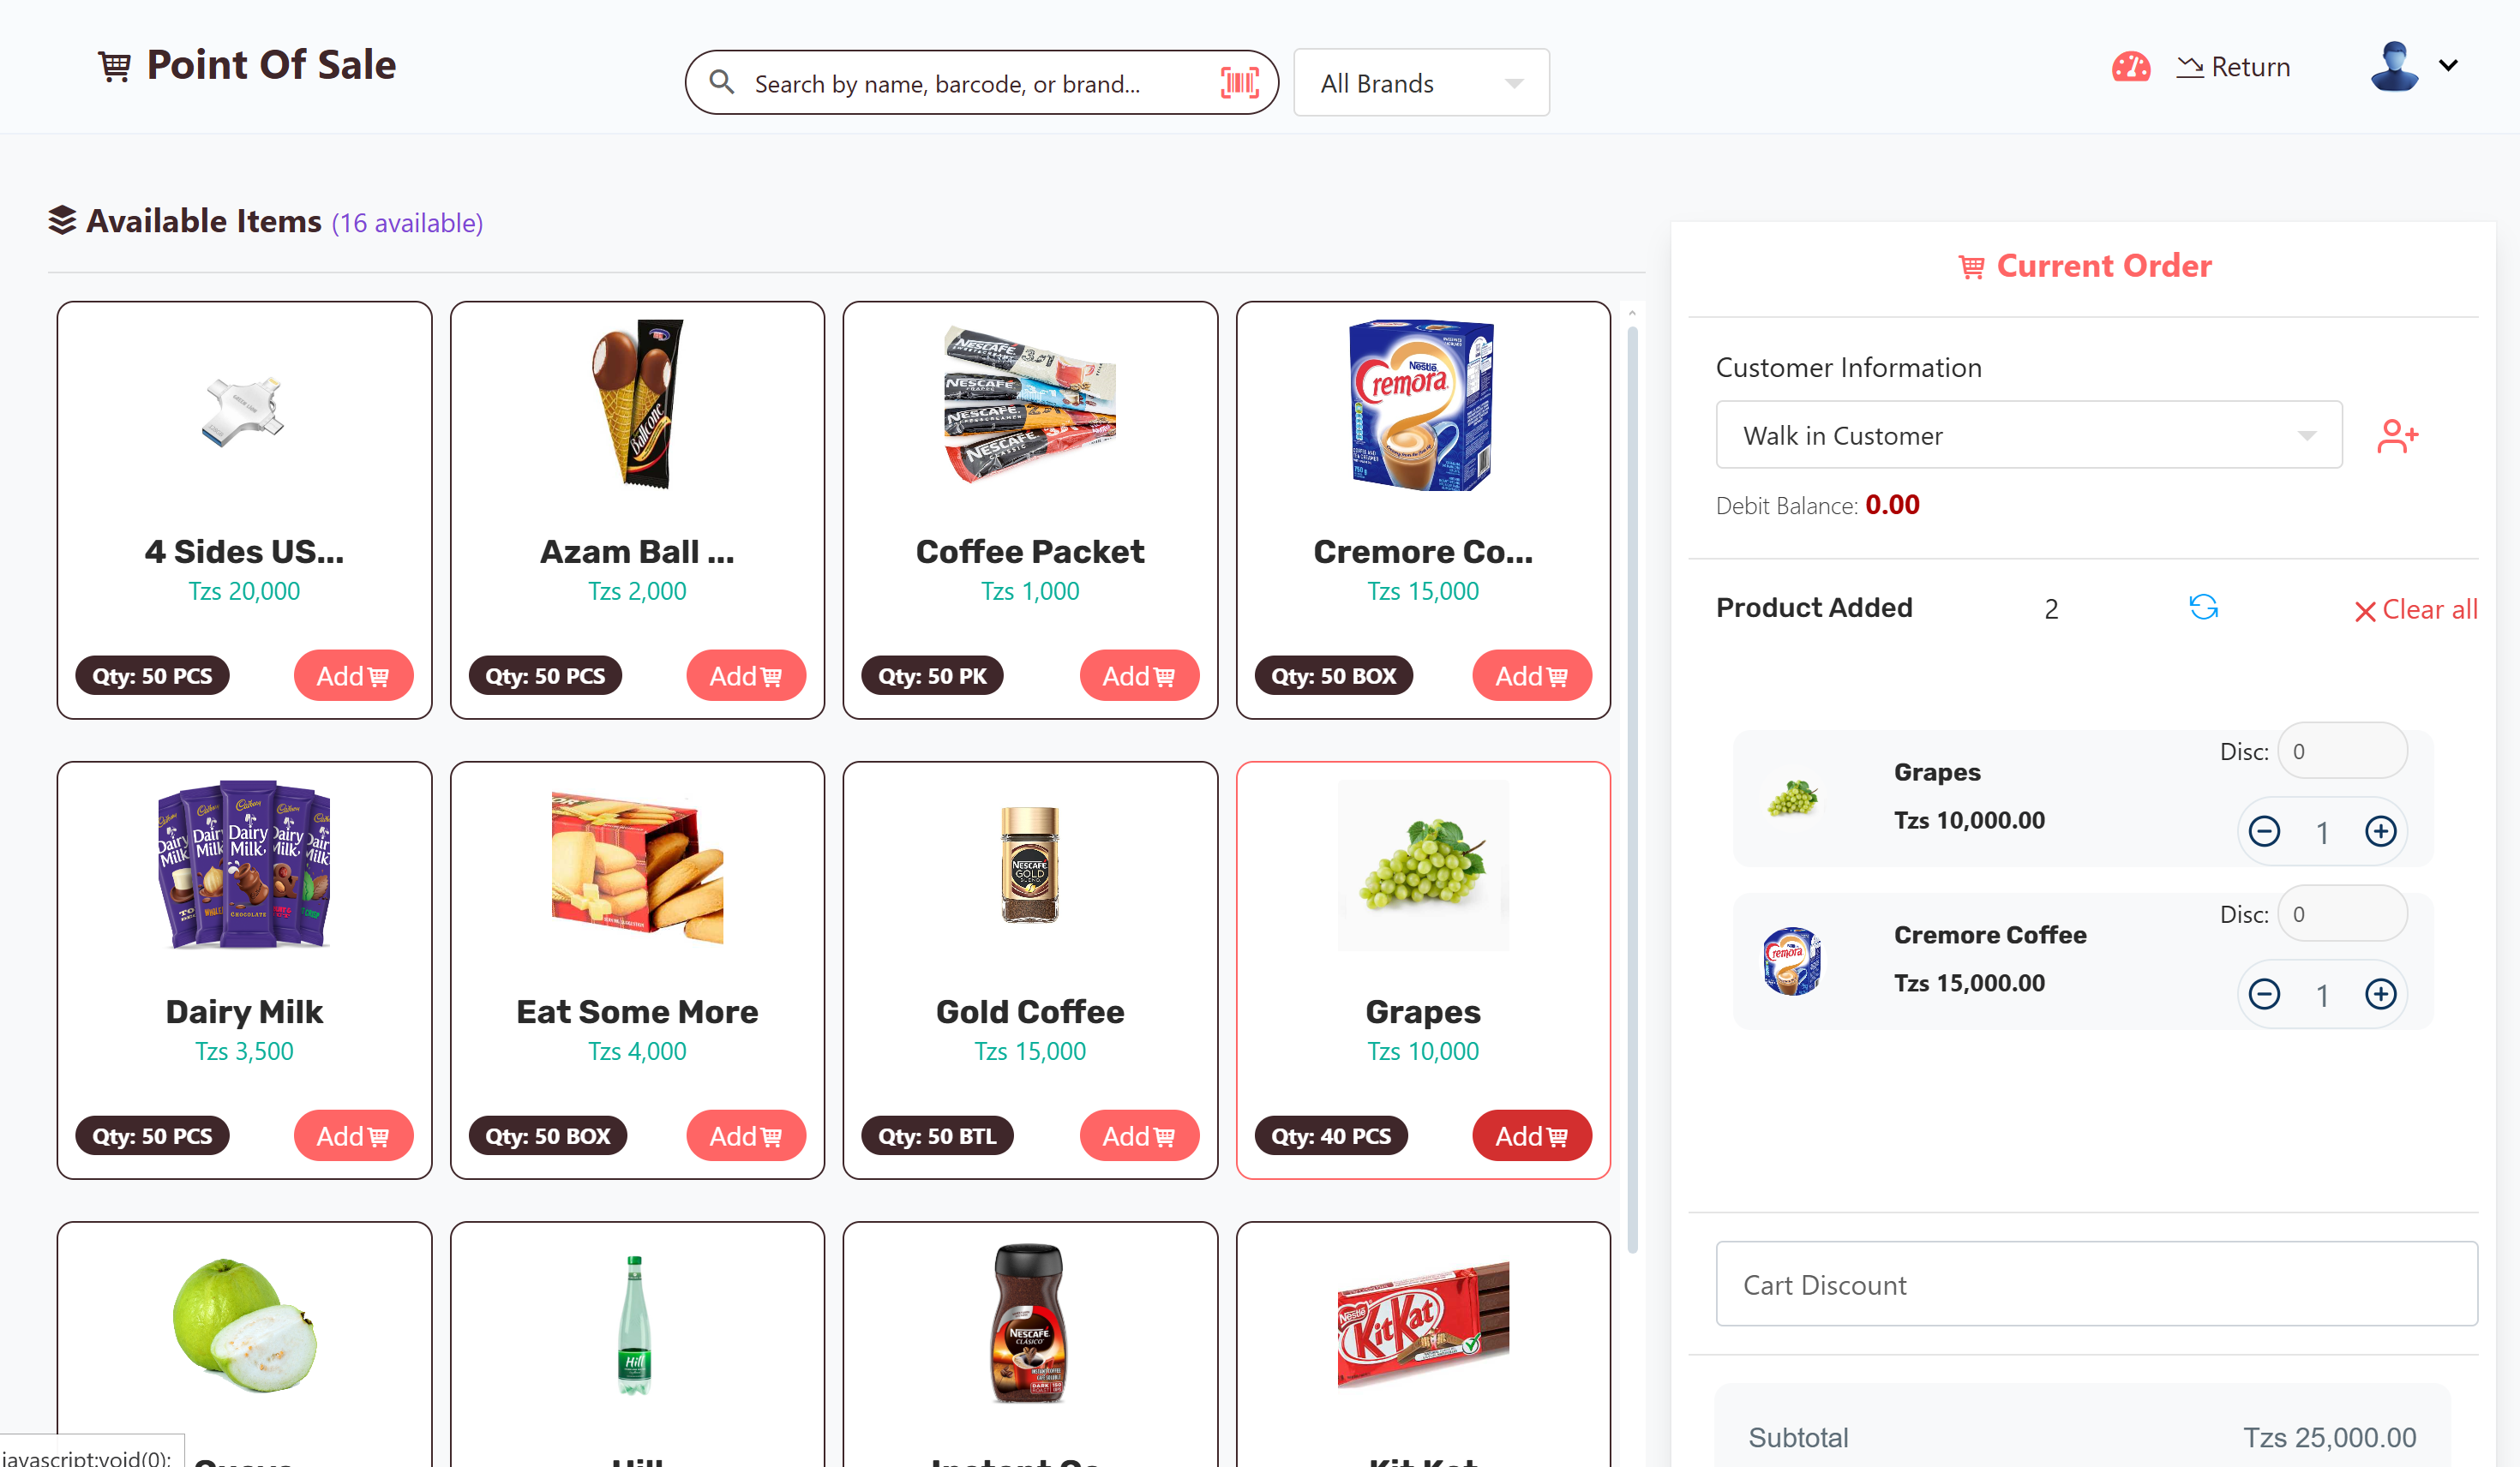
Task: Increase Grapes quantity with plus icon
Action: pyautogui.click(x=2380, y=831)
